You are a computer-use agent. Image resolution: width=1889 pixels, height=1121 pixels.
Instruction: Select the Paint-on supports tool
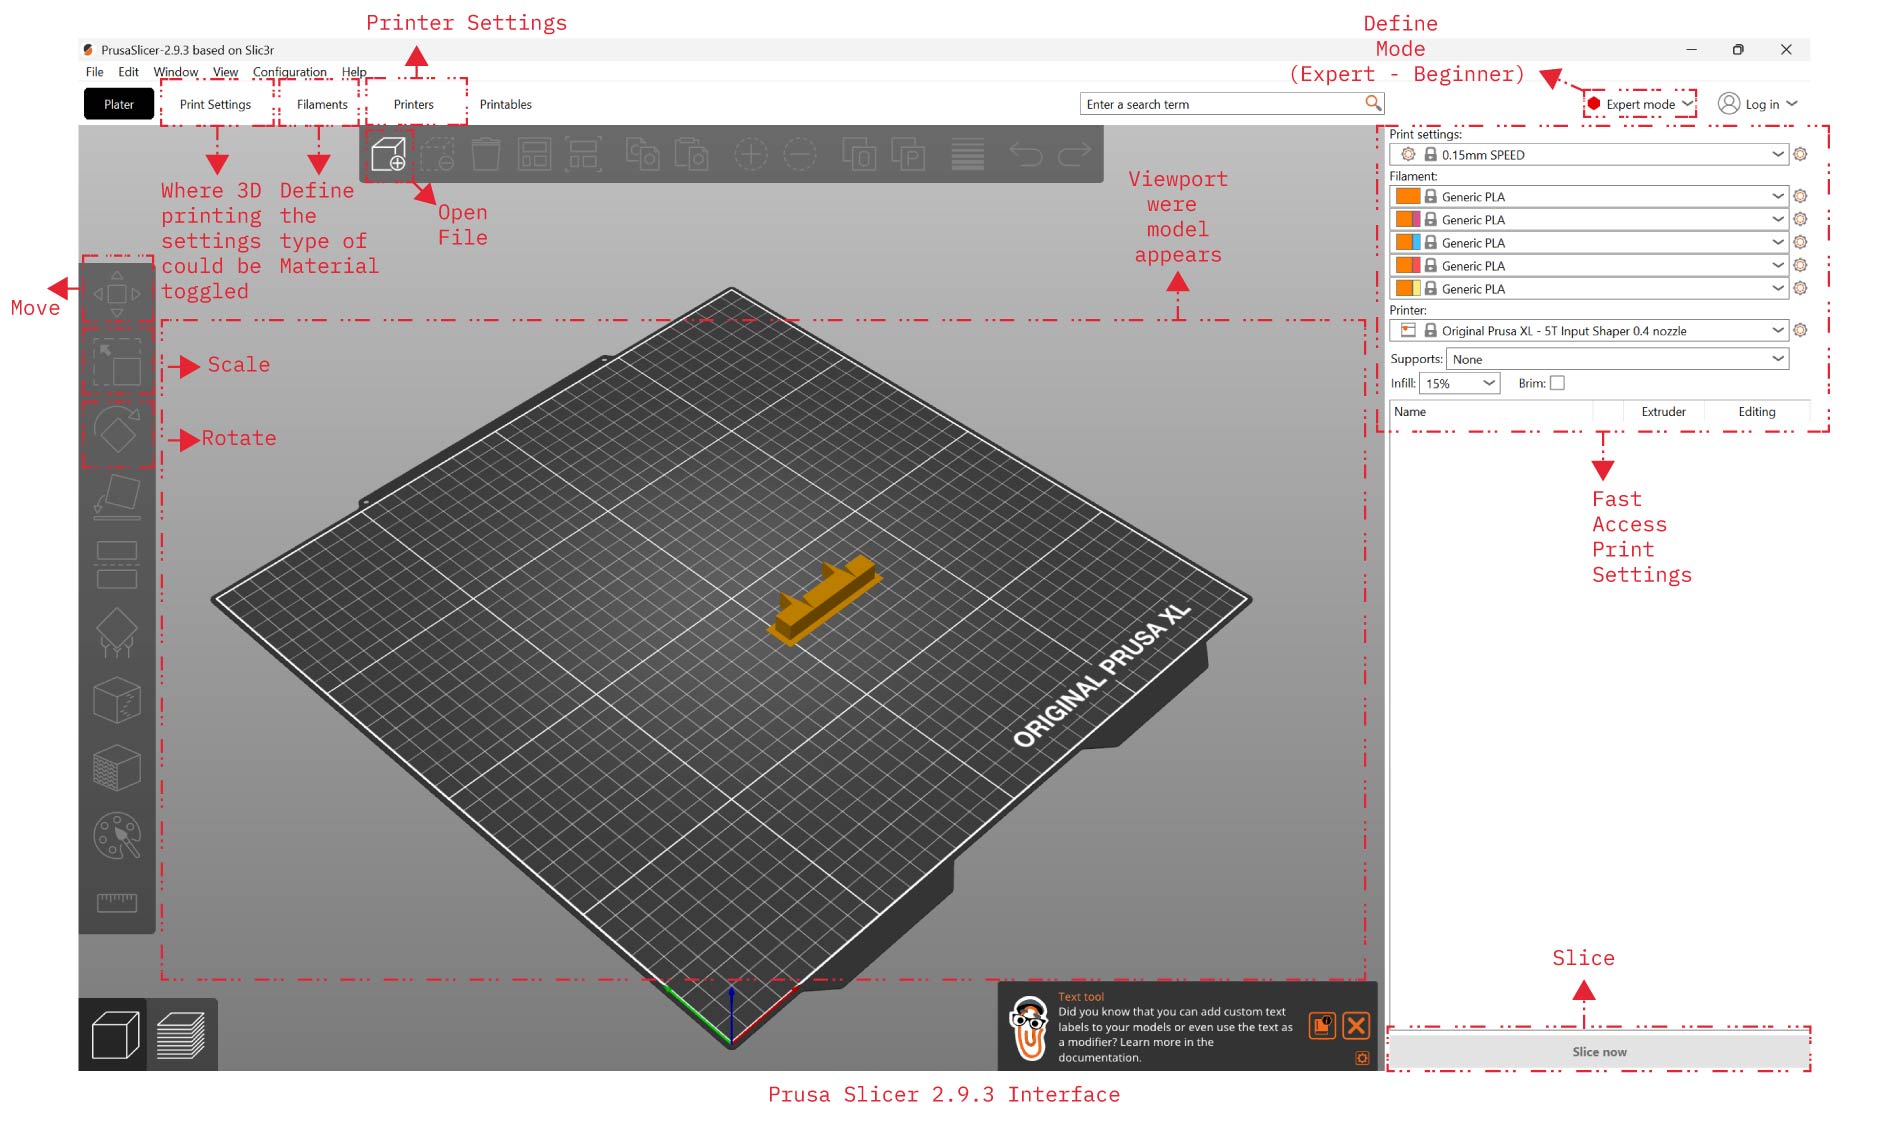[117, 632]
